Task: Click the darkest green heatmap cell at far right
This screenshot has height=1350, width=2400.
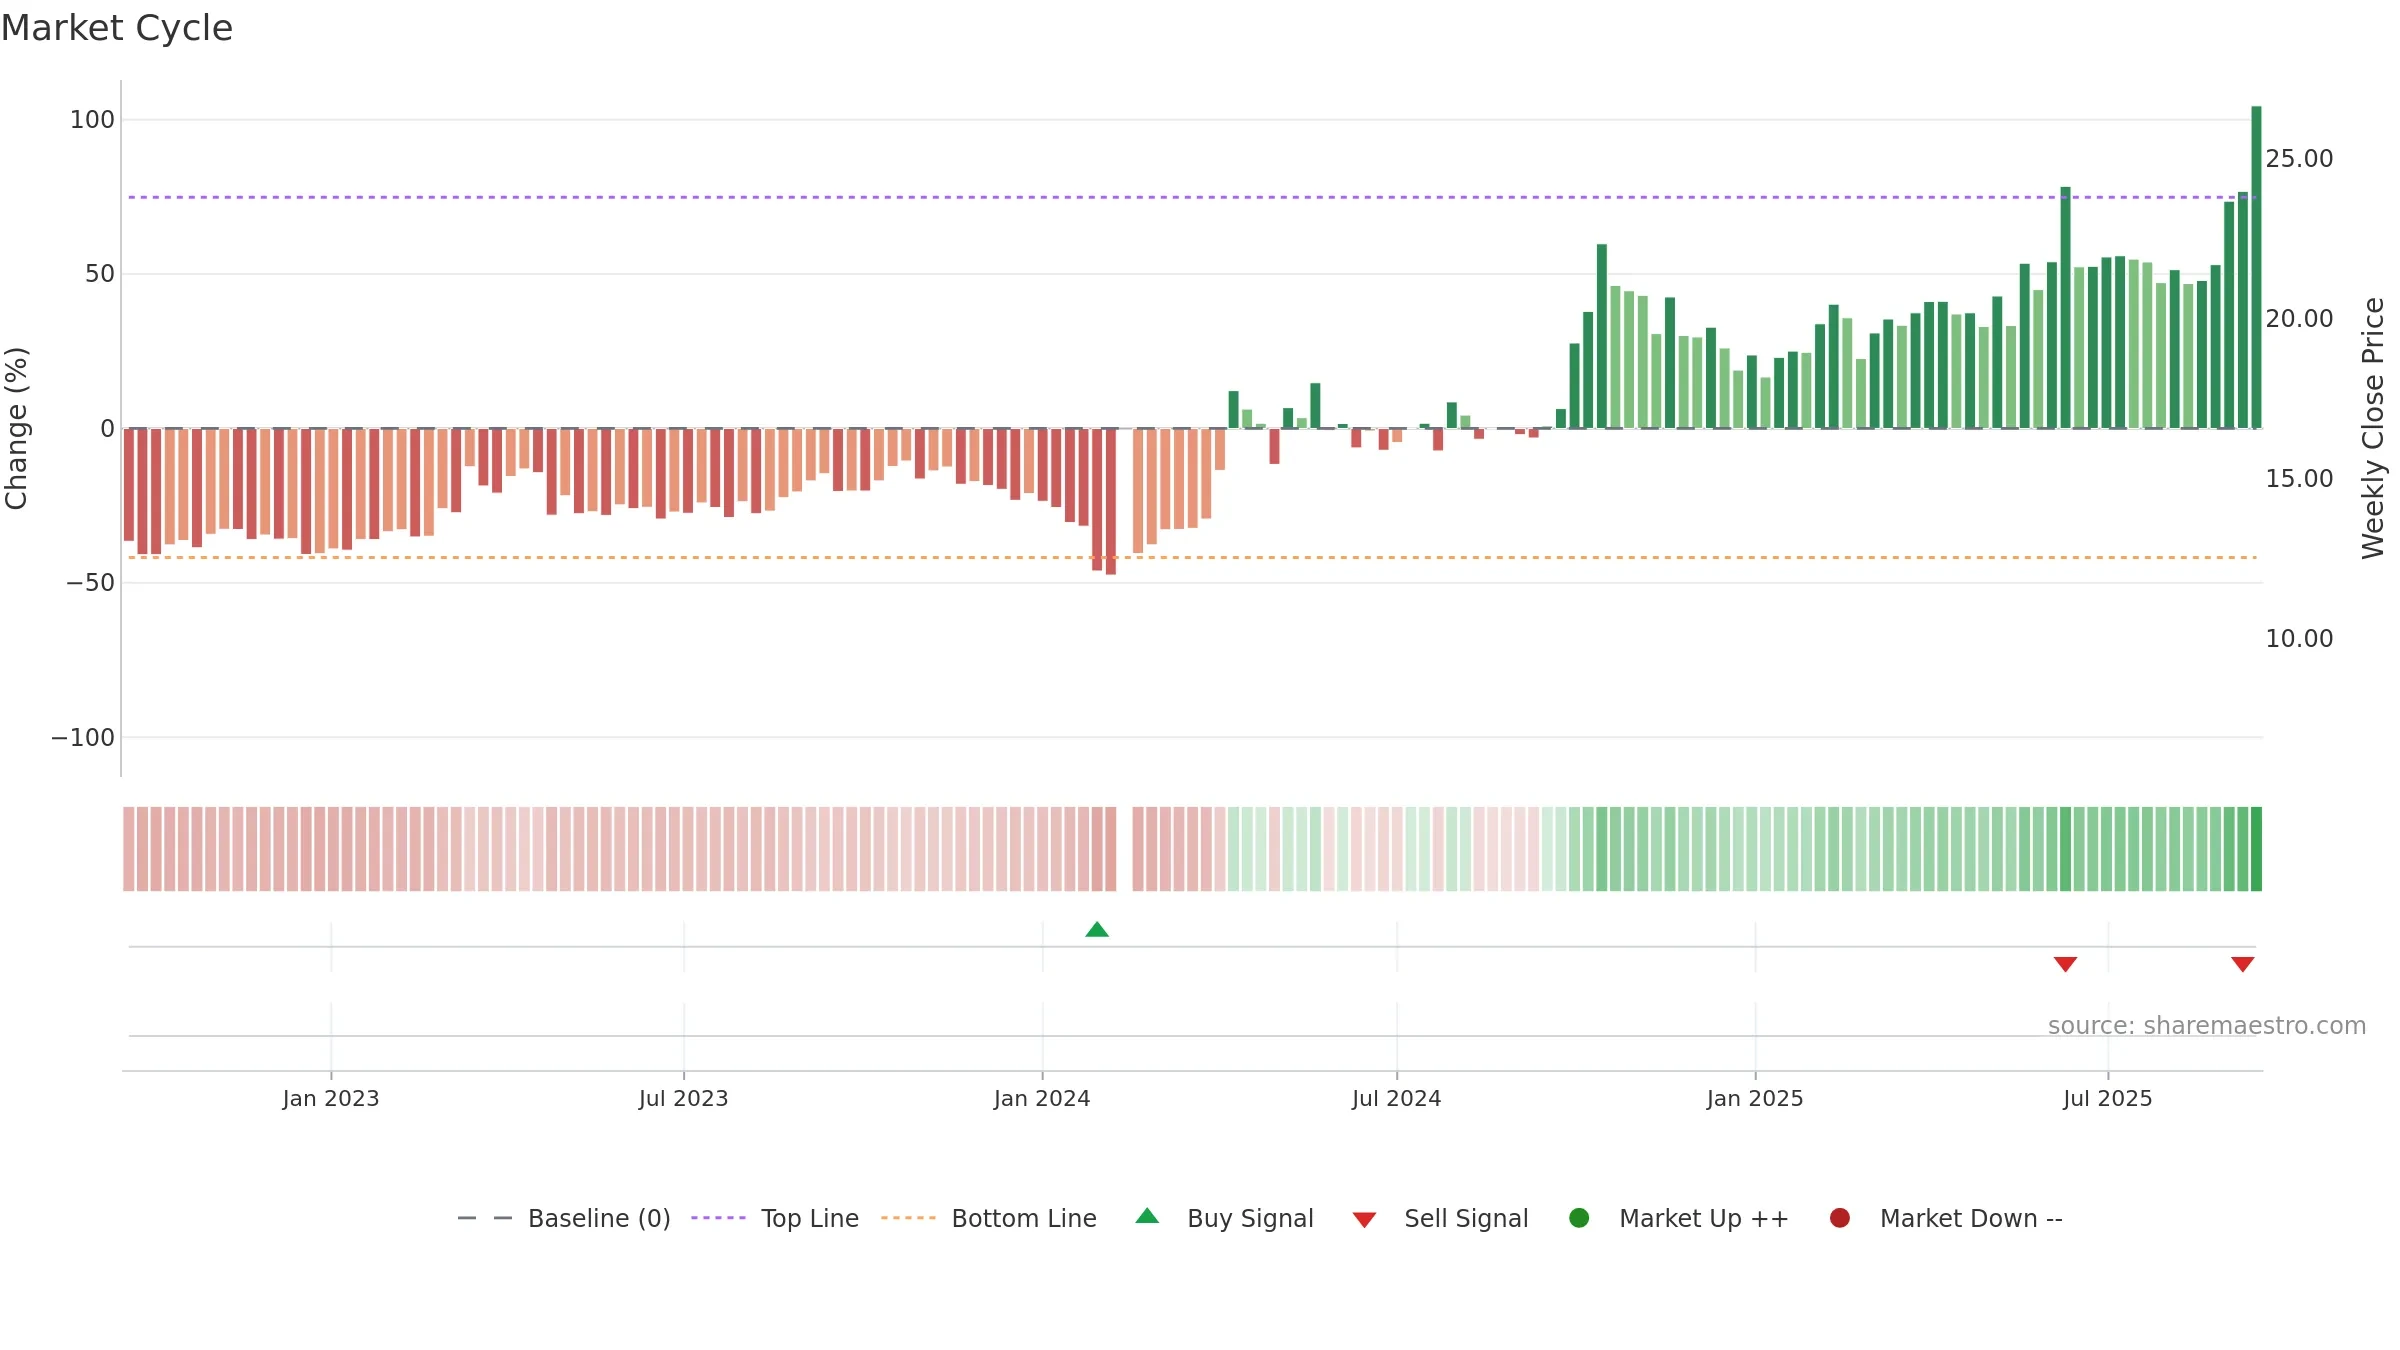Action: pos(2256,849)
